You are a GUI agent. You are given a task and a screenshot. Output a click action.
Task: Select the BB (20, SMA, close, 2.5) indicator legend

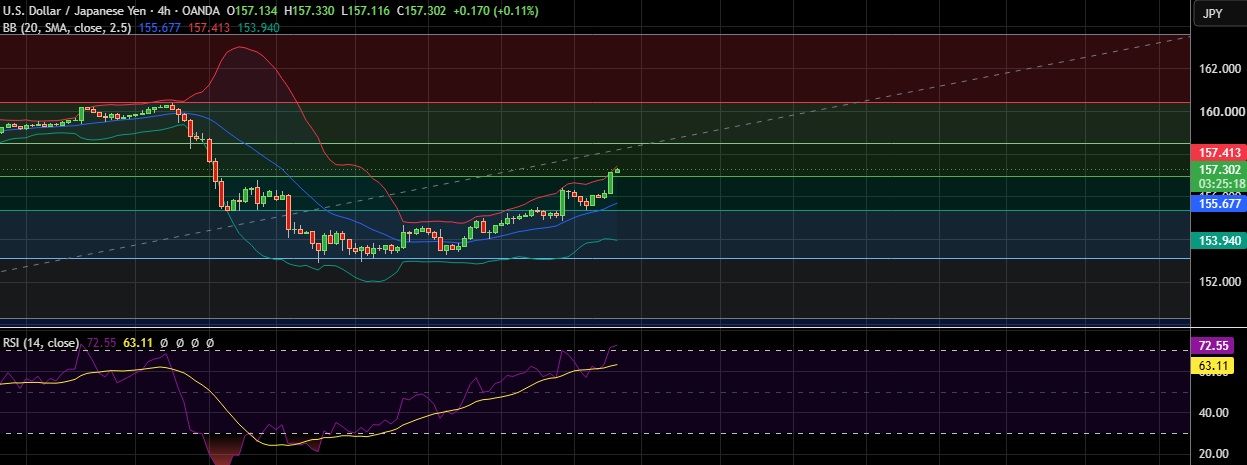coord(68,28)
